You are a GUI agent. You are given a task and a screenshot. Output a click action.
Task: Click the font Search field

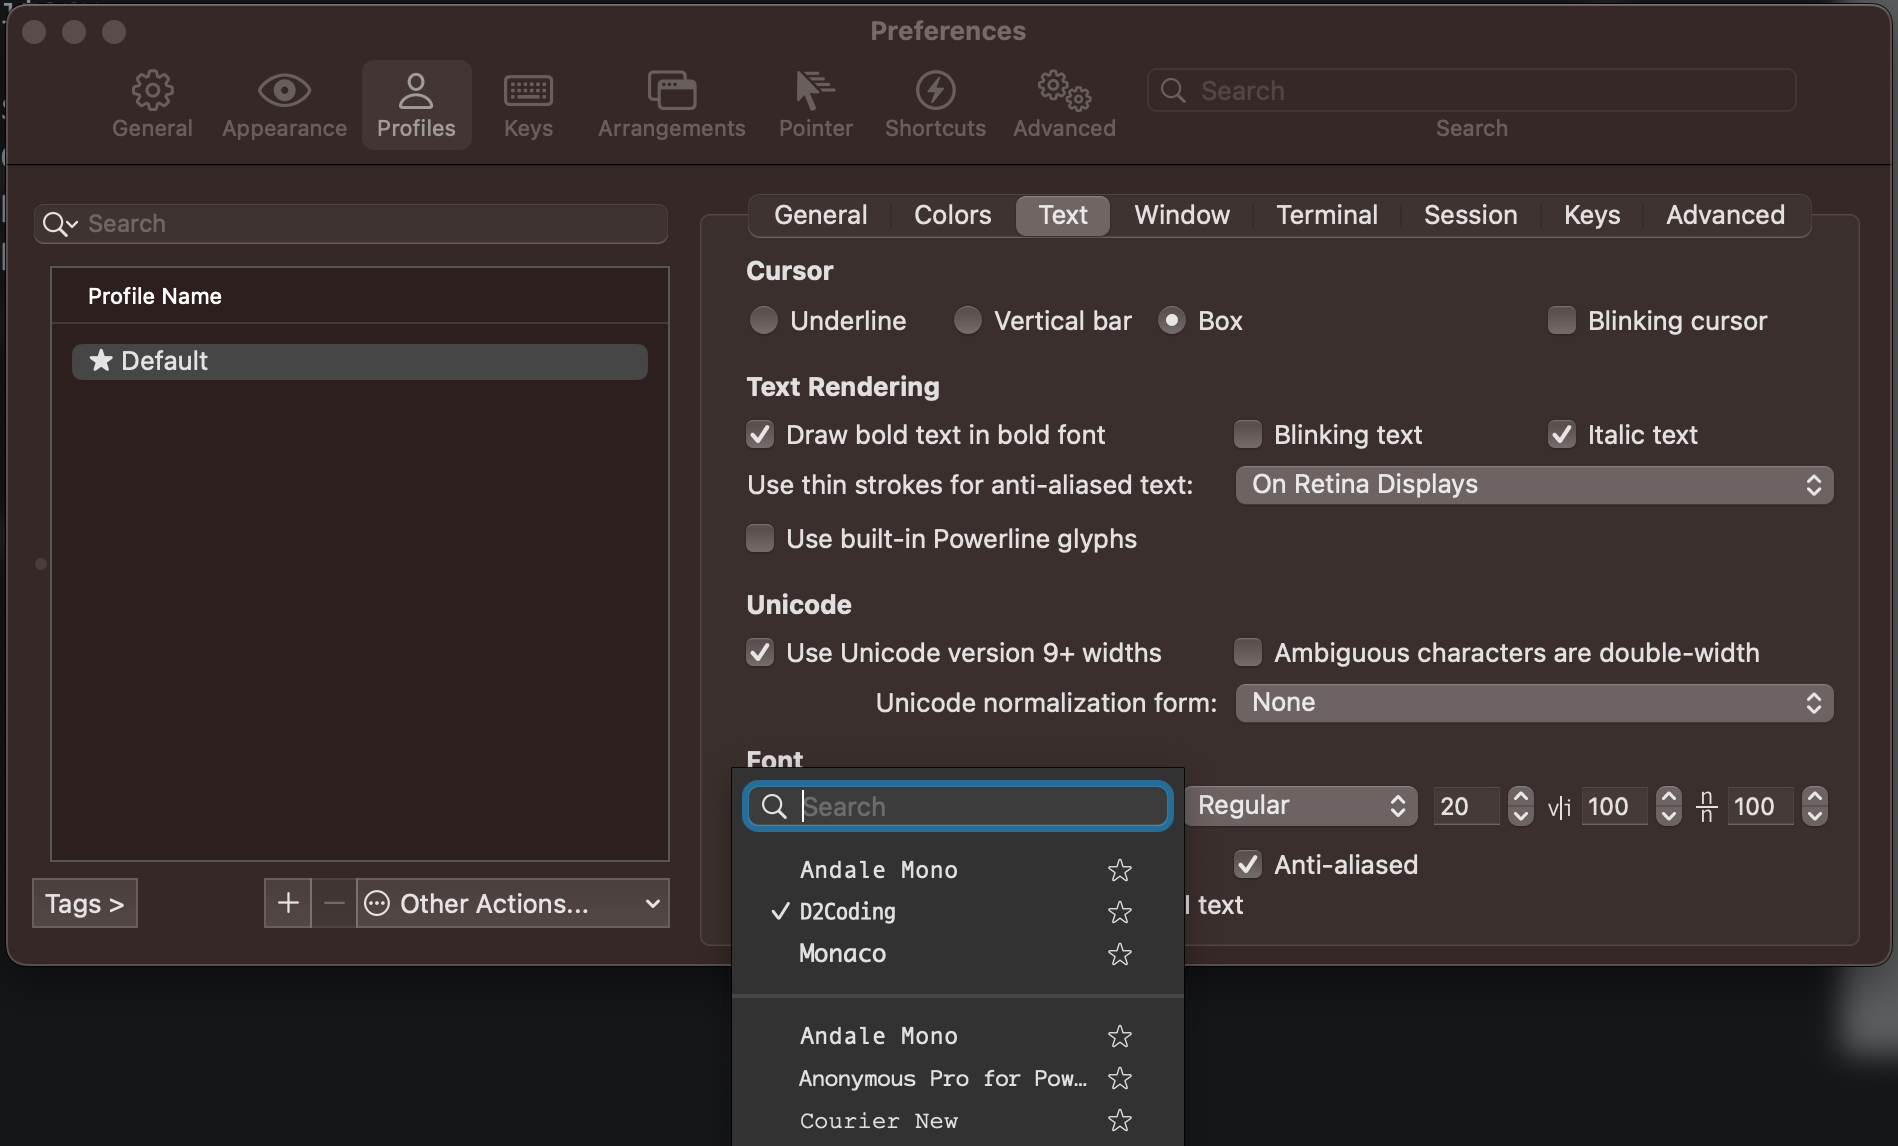958,806
